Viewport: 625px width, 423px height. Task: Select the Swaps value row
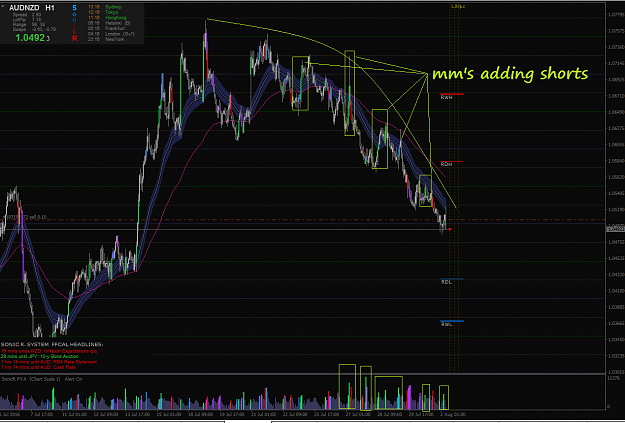34,30
